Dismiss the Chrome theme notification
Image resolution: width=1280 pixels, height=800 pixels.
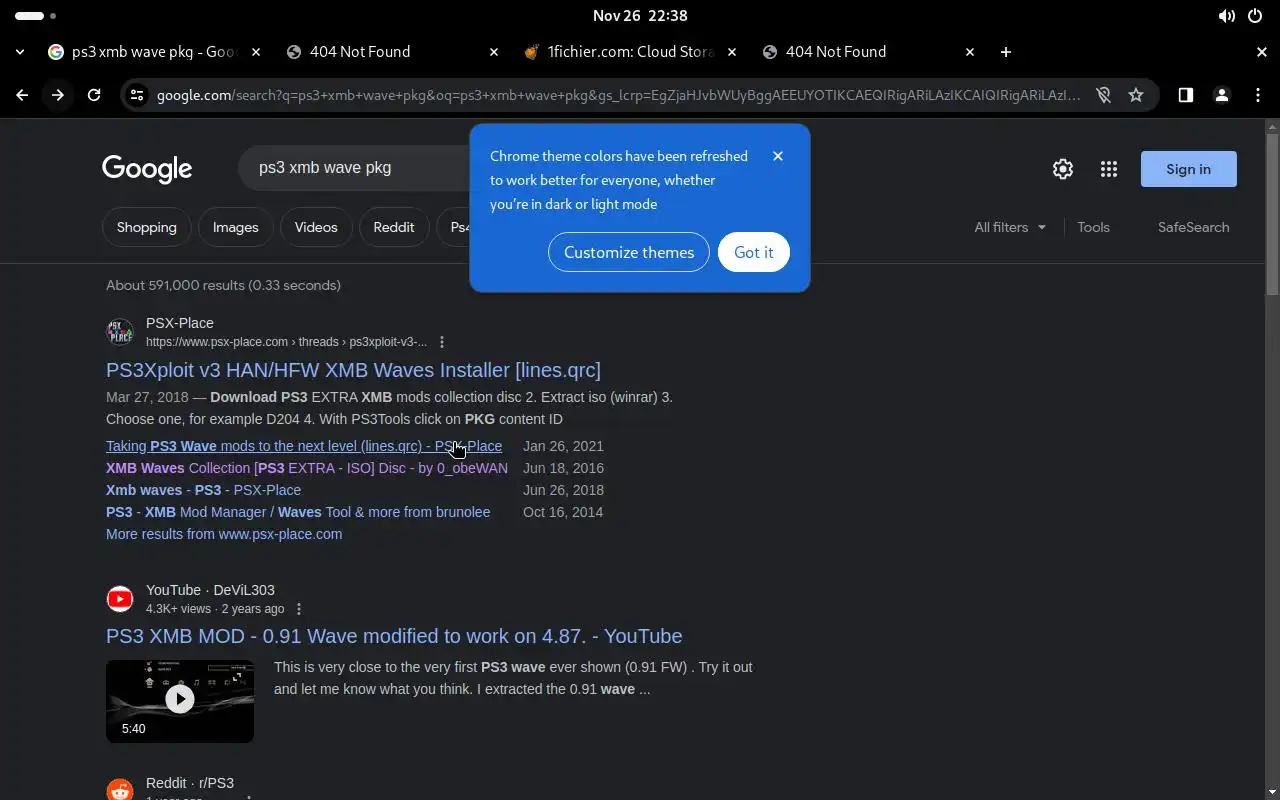(x=778, y=156)
